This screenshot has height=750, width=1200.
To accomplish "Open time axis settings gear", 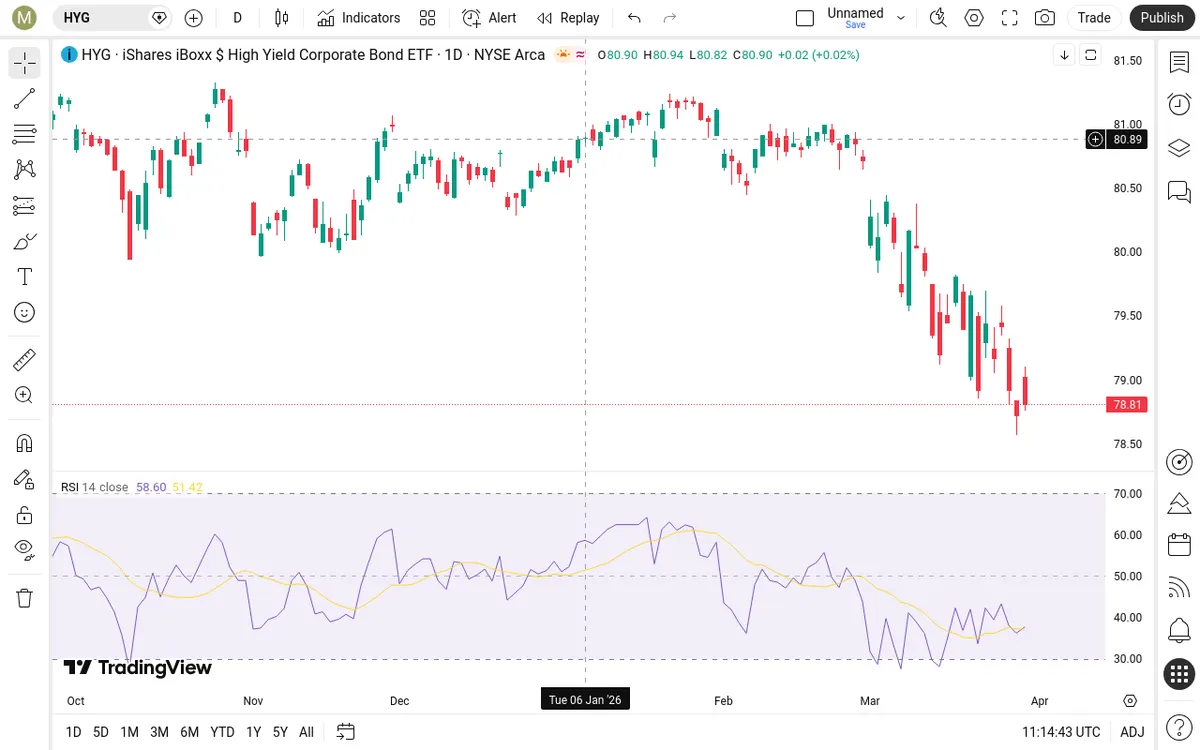I will coord(1131,701).
